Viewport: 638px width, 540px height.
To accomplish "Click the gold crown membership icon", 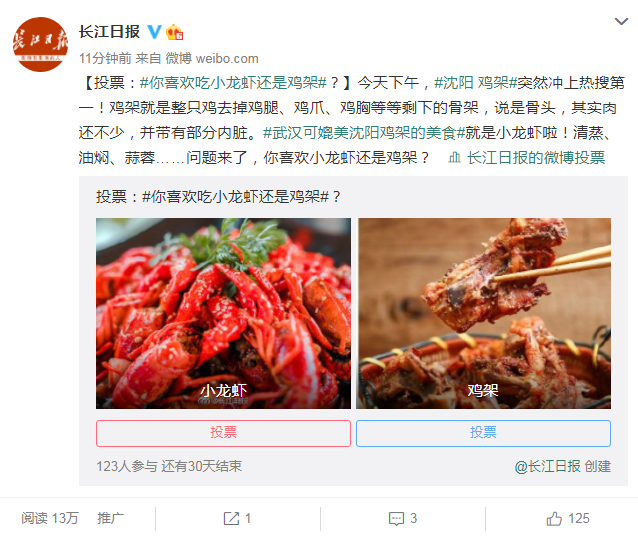I will point(174,32).
